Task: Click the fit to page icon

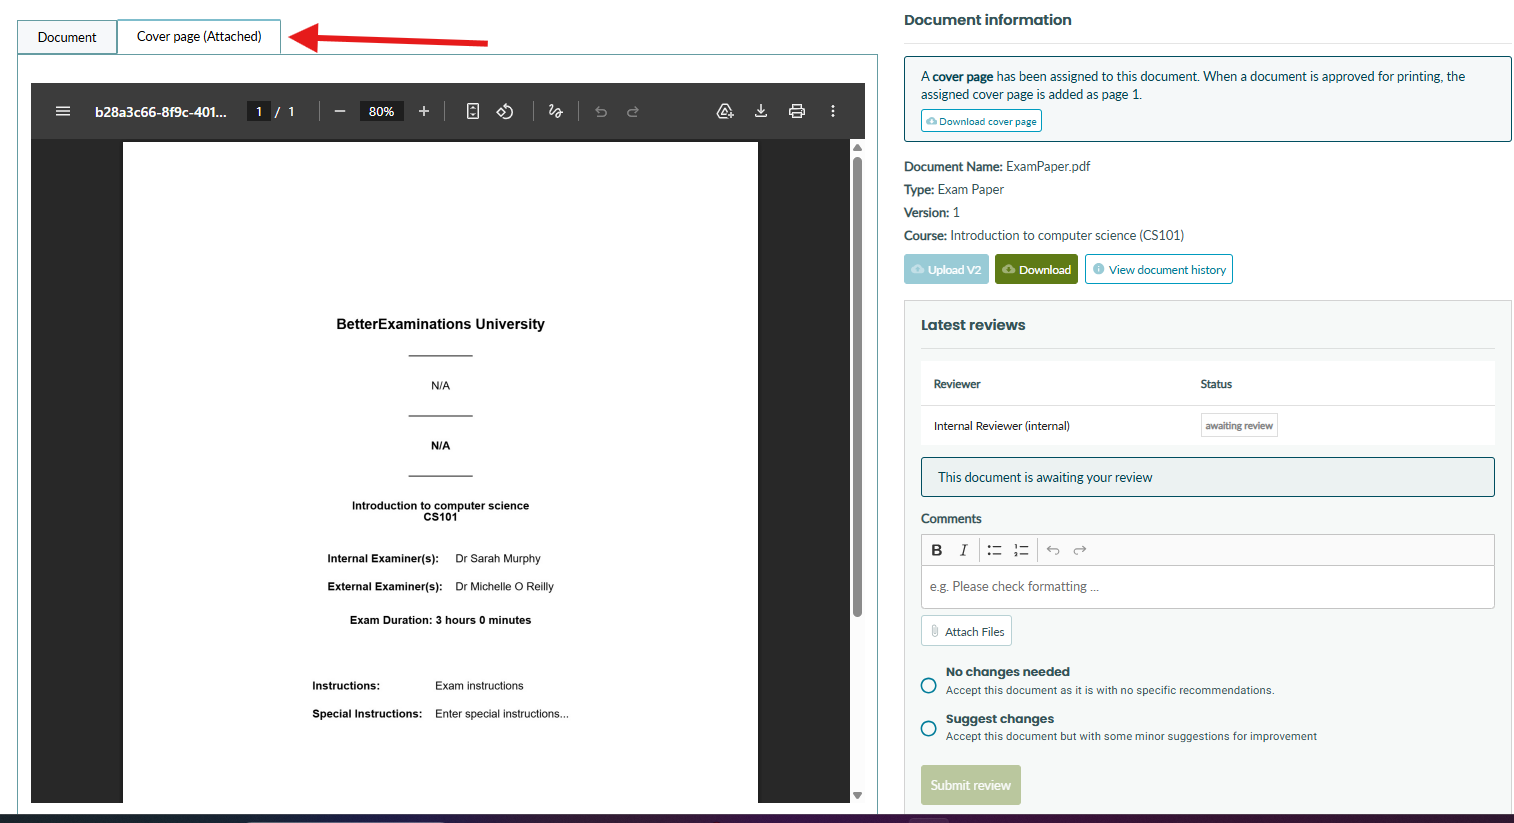Action: pyautogui.click(x=473, y=111)
